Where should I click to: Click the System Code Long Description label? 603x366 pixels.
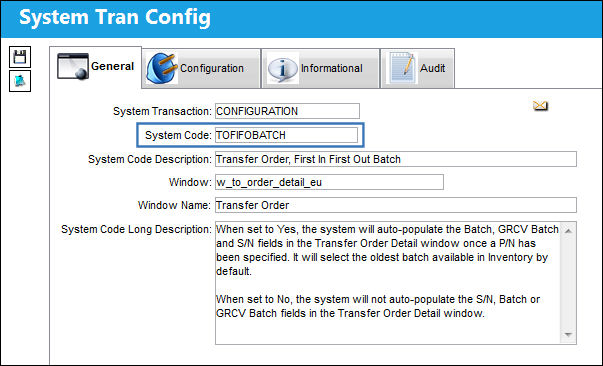point(137,230)
